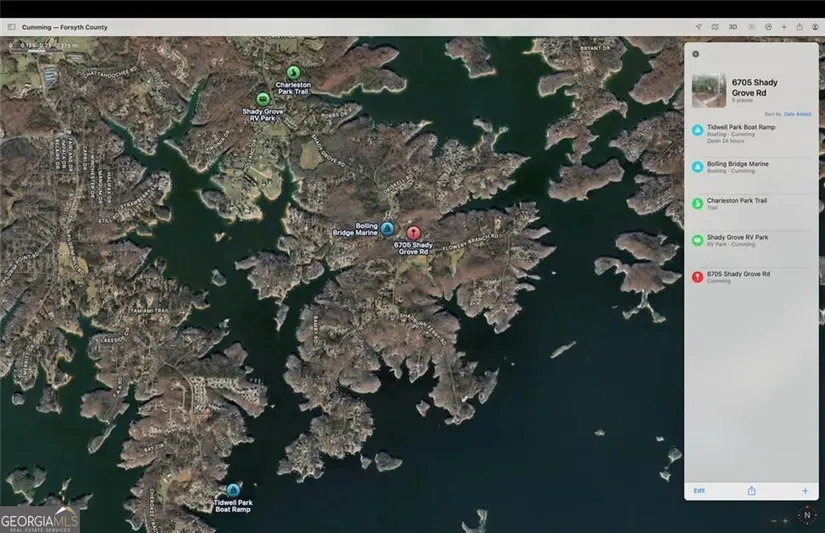The height and width of the screenshot is (533, 825).
Task: Click the north compass control
Action: pos(807,516)
